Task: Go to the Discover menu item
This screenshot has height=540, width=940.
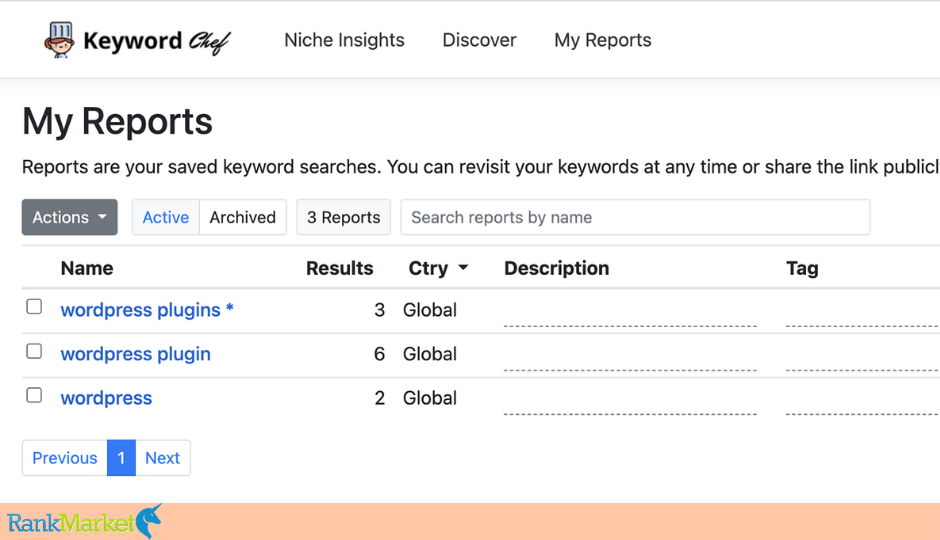Action: tap(479, 40)
